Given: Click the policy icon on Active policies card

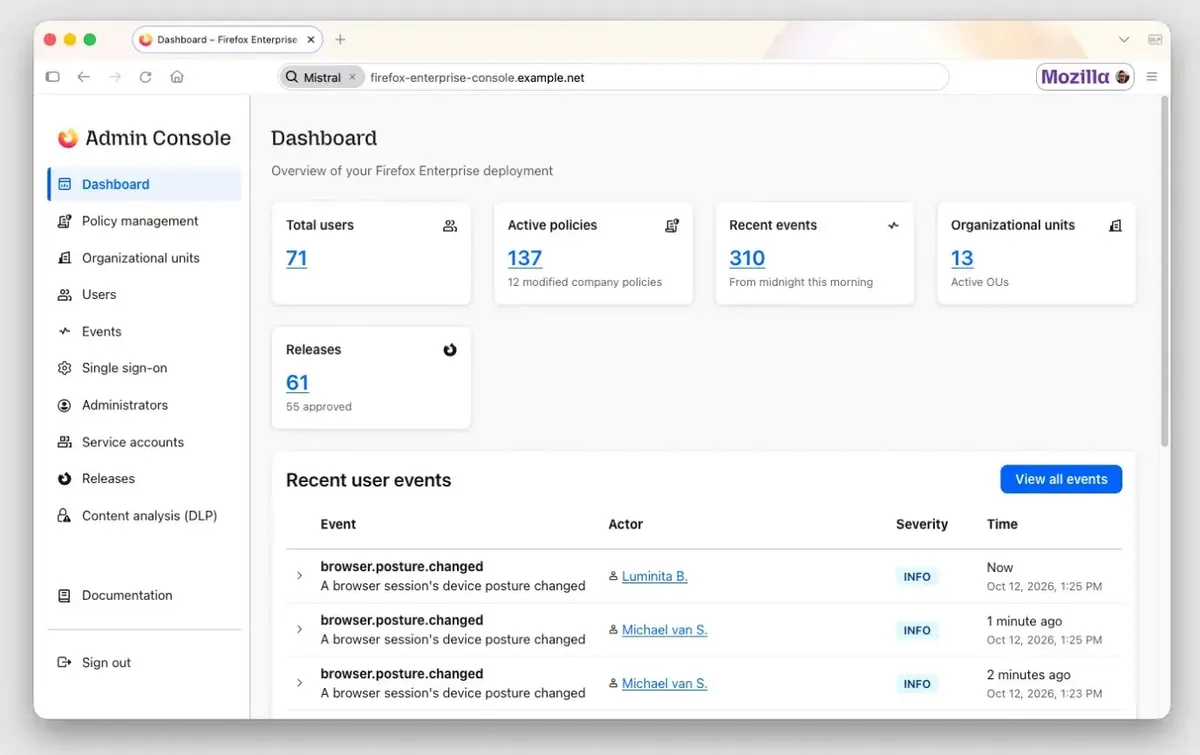Looking at the screenshot, I should click(x=672, y=226).
